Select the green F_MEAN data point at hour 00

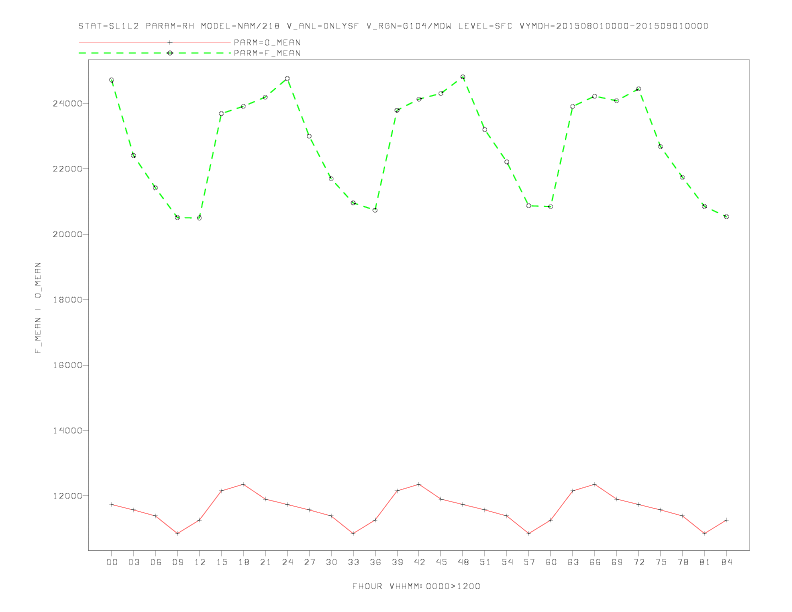click(x=112, y=80)
